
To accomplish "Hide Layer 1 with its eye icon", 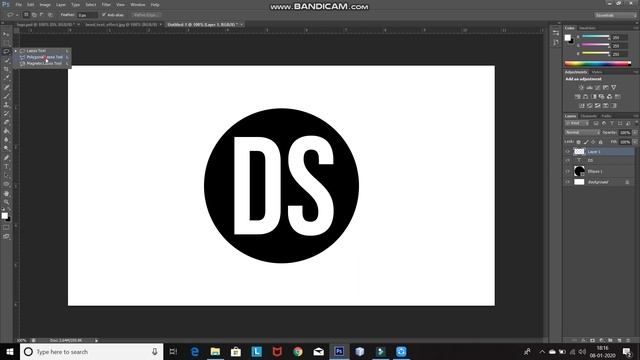I will click(x=568, y=151).
